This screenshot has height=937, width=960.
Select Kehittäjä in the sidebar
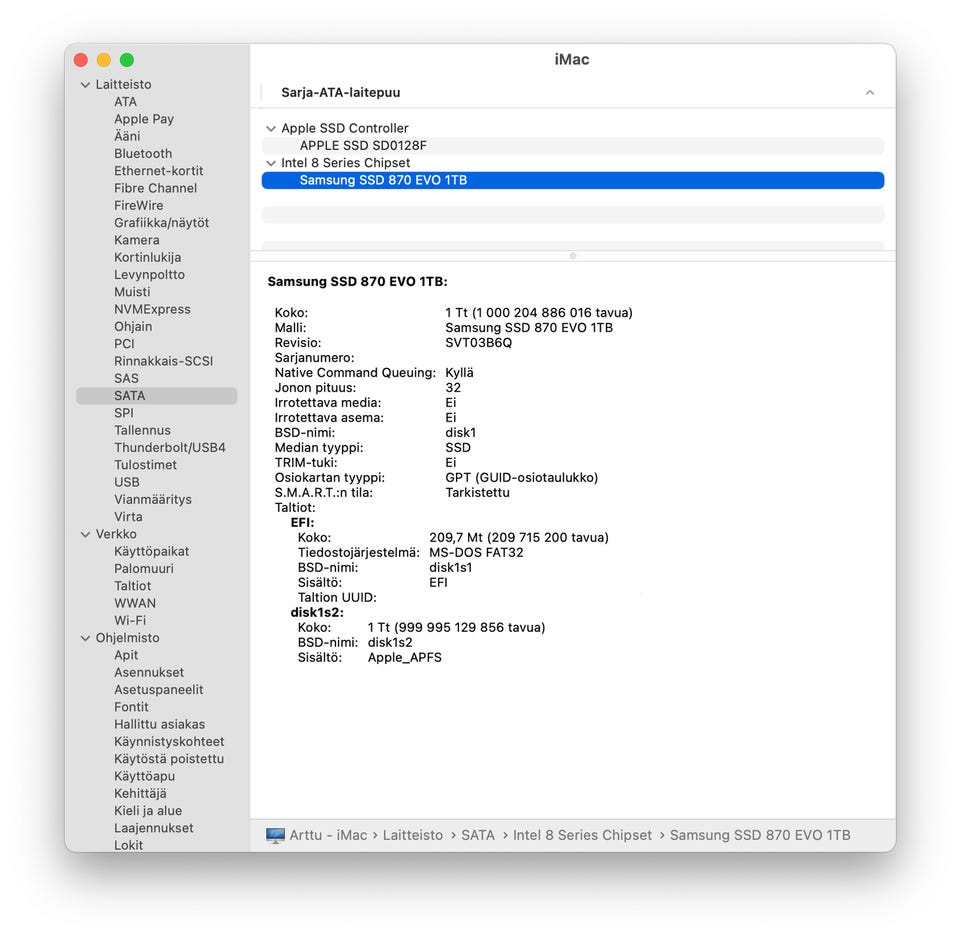[140, 794]
